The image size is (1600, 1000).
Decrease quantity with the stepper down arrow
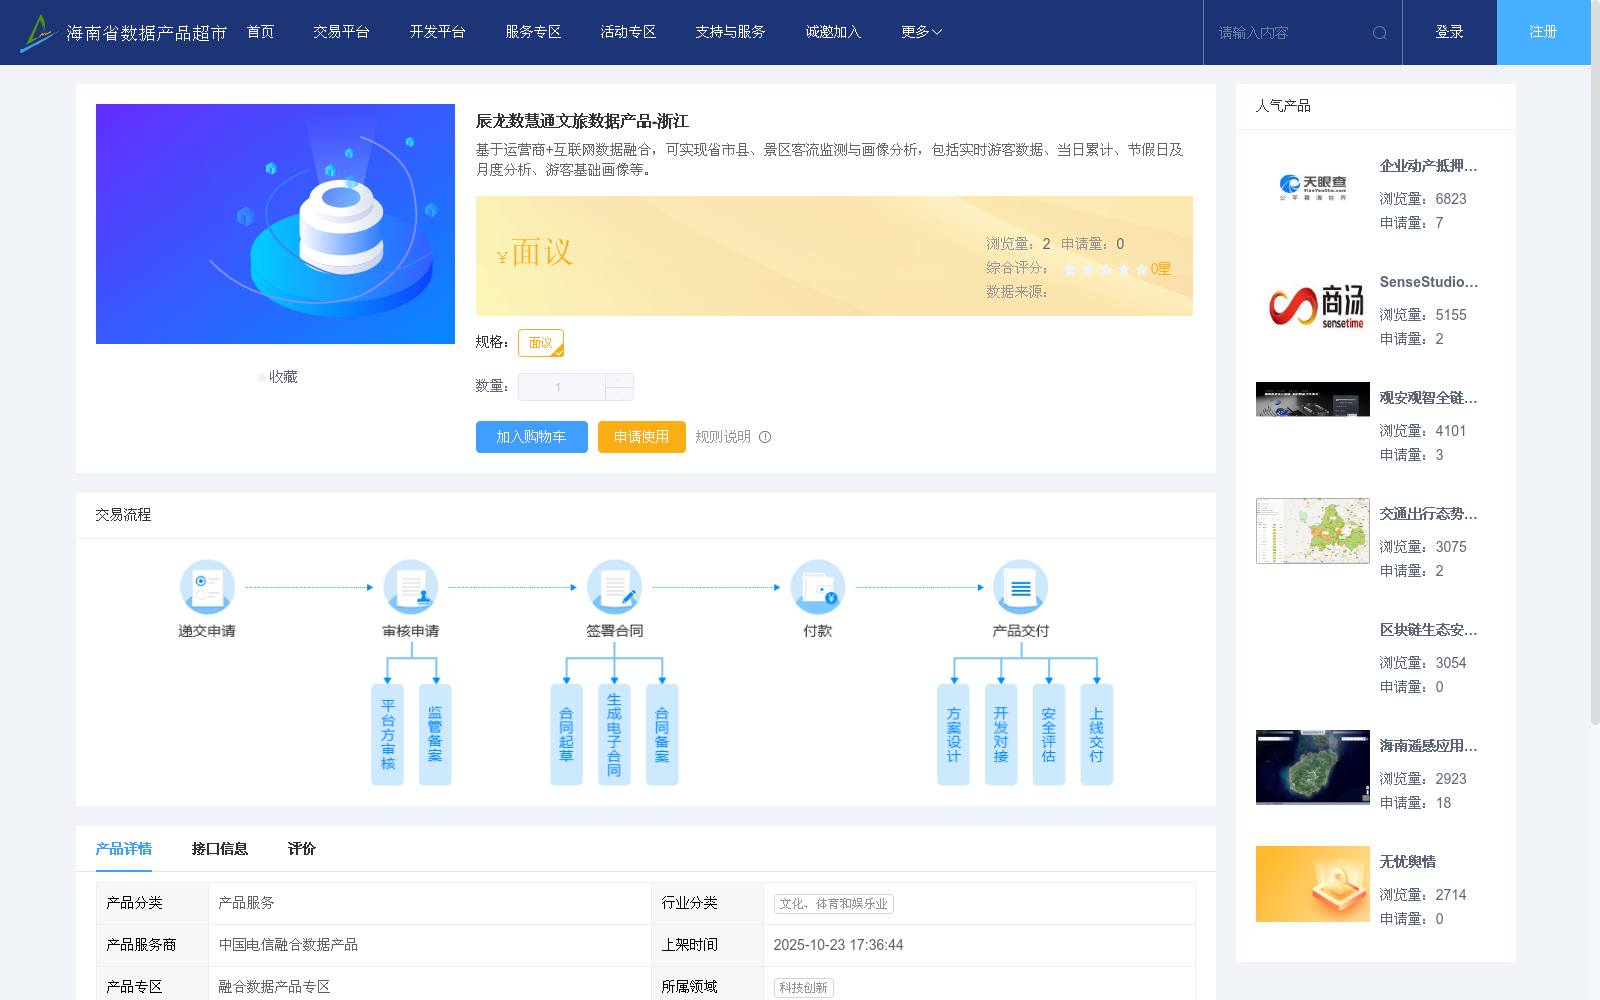[619, 394]
